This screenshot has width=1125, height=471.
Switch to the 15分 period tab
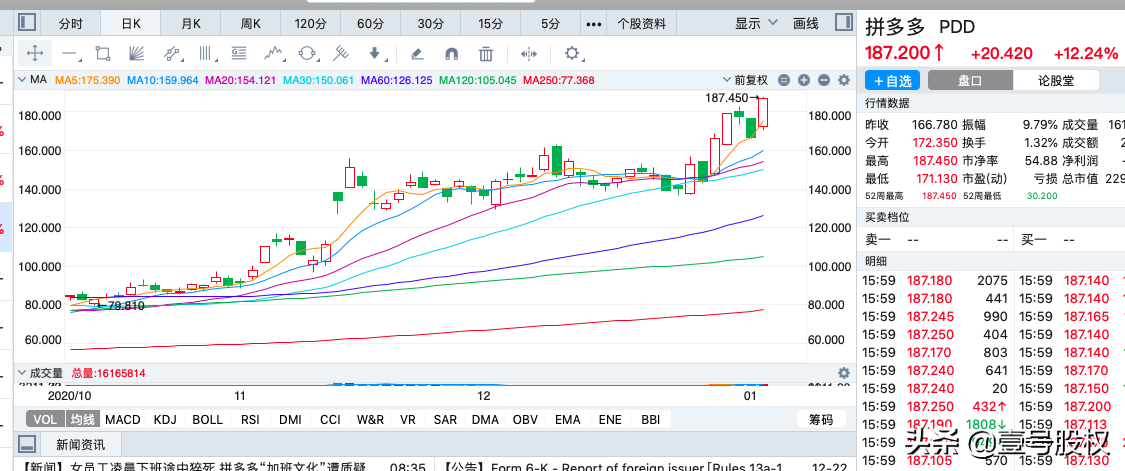click(x=490, y=24)
